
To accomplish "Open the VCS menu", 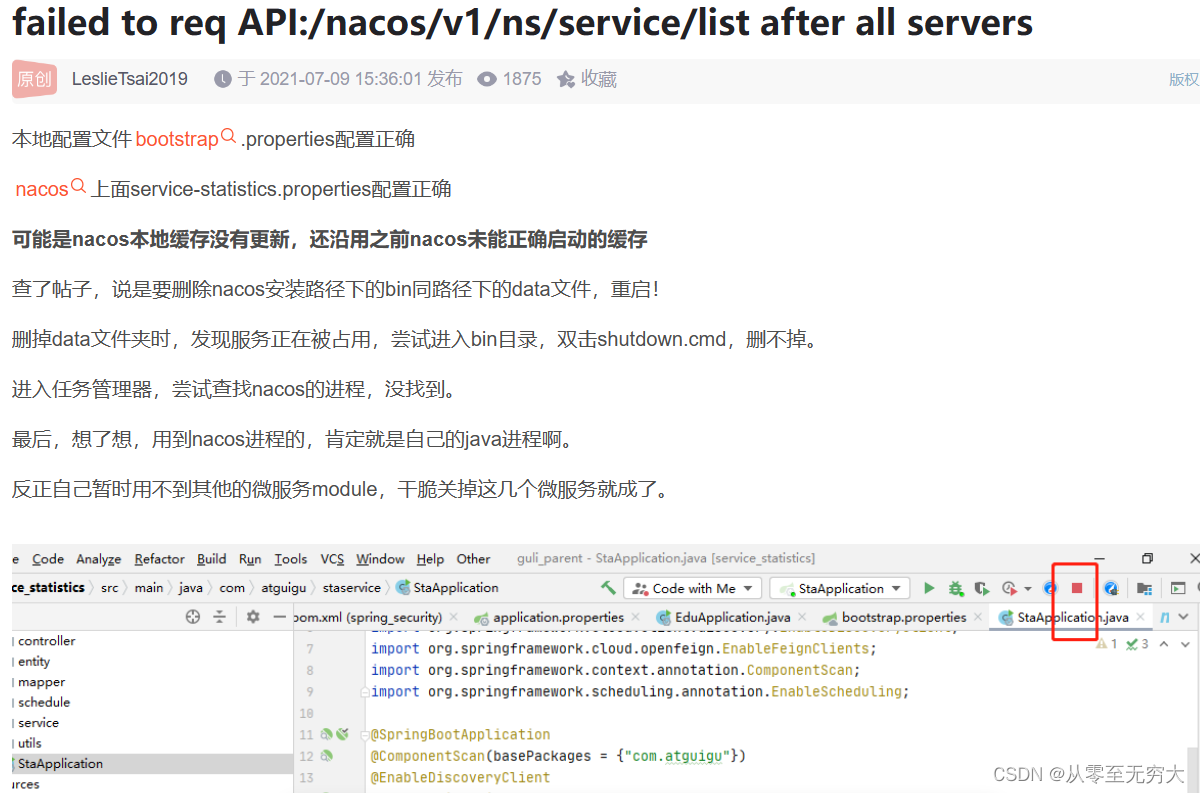I will 331,559.
